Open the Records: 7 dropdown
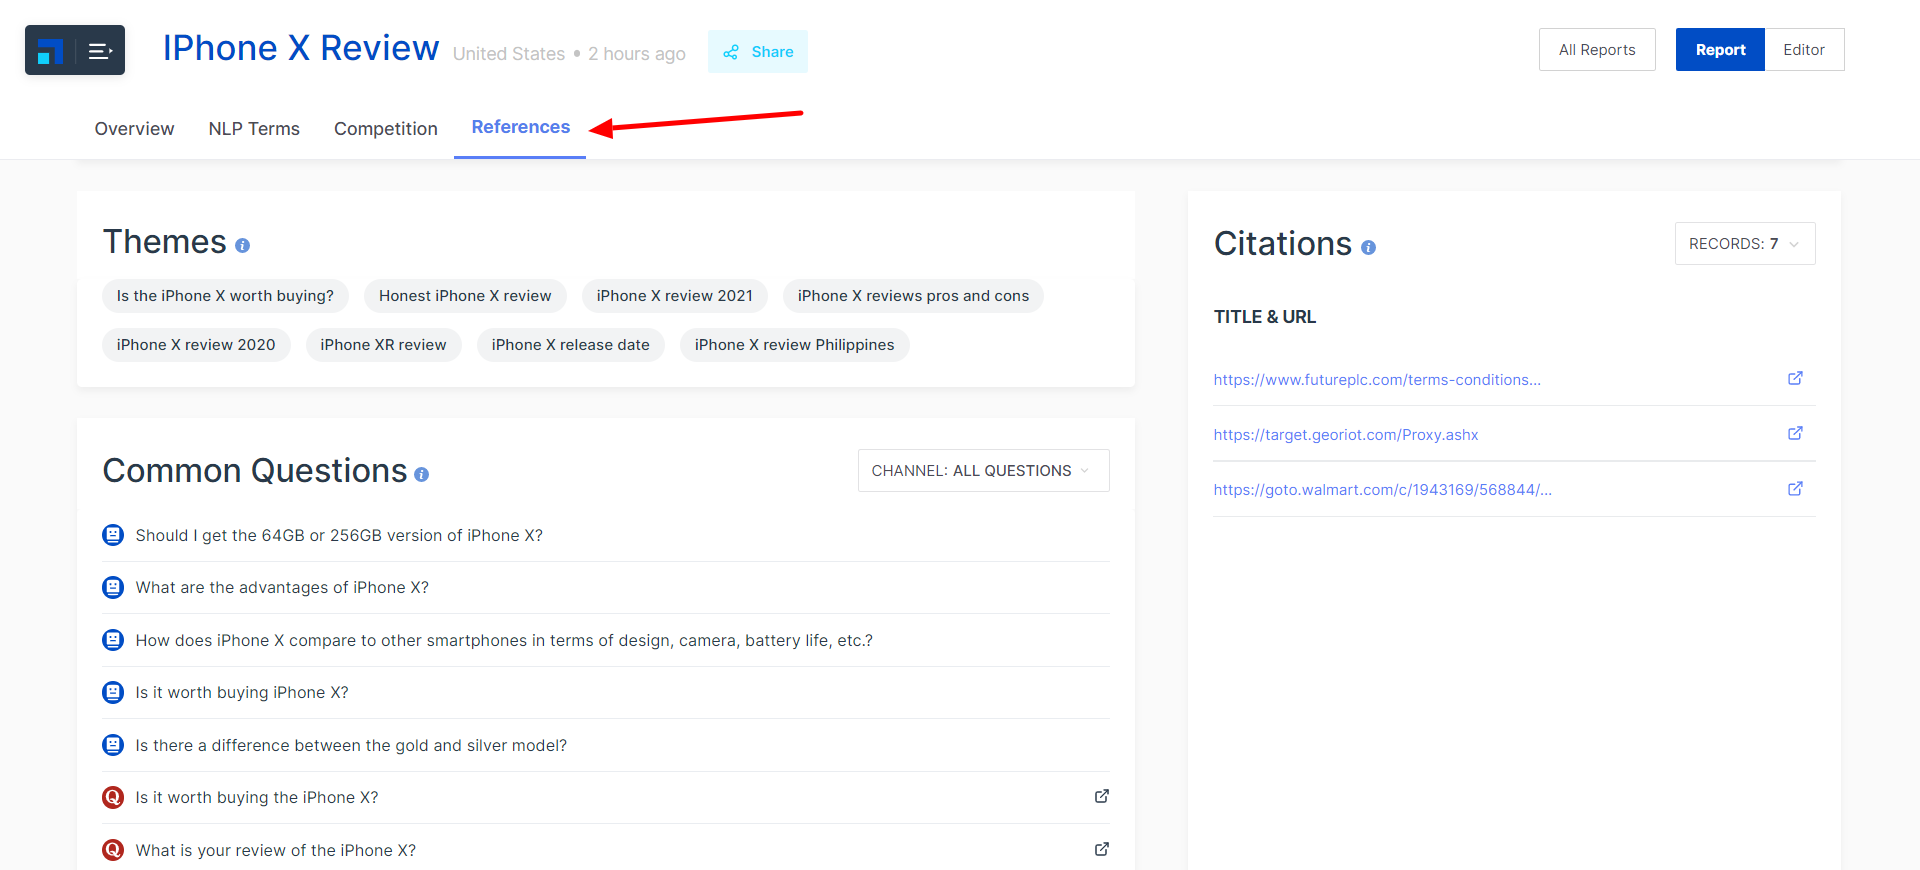This screenshot has height=870, width=1920. point(1745,244)
